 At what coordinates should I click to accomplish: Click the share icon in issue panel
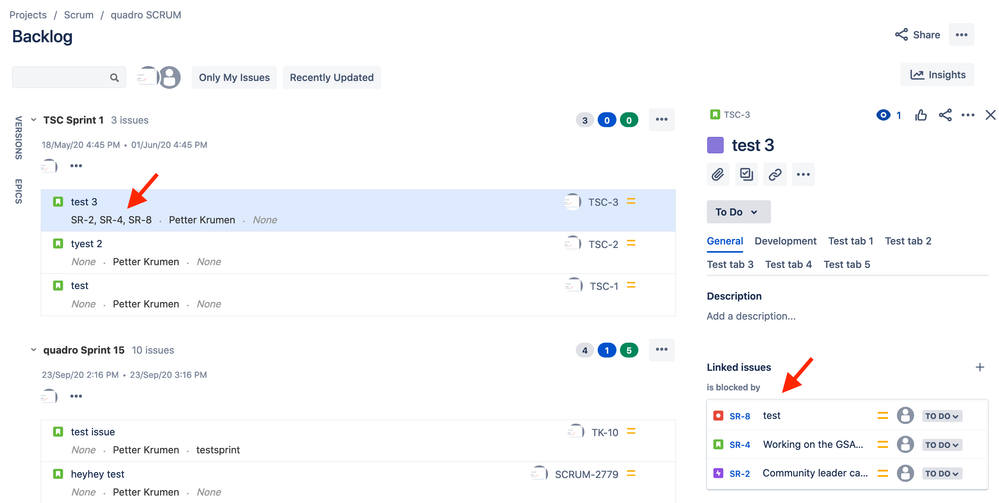945,115
